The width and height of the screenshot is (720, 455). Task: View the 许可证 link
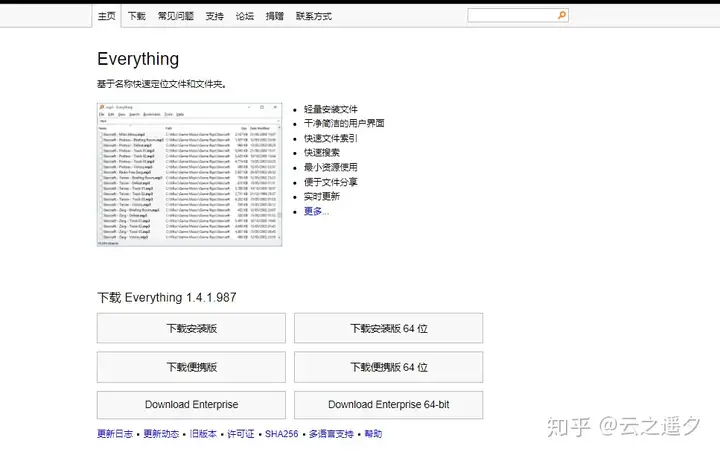(241, 433)
